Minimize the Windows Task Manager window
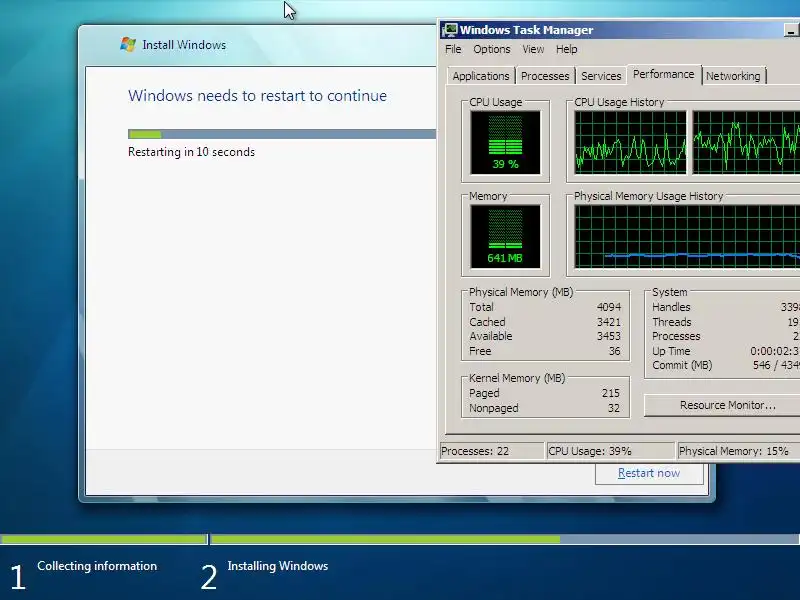 pyautogui.click(x=790, y=30)
